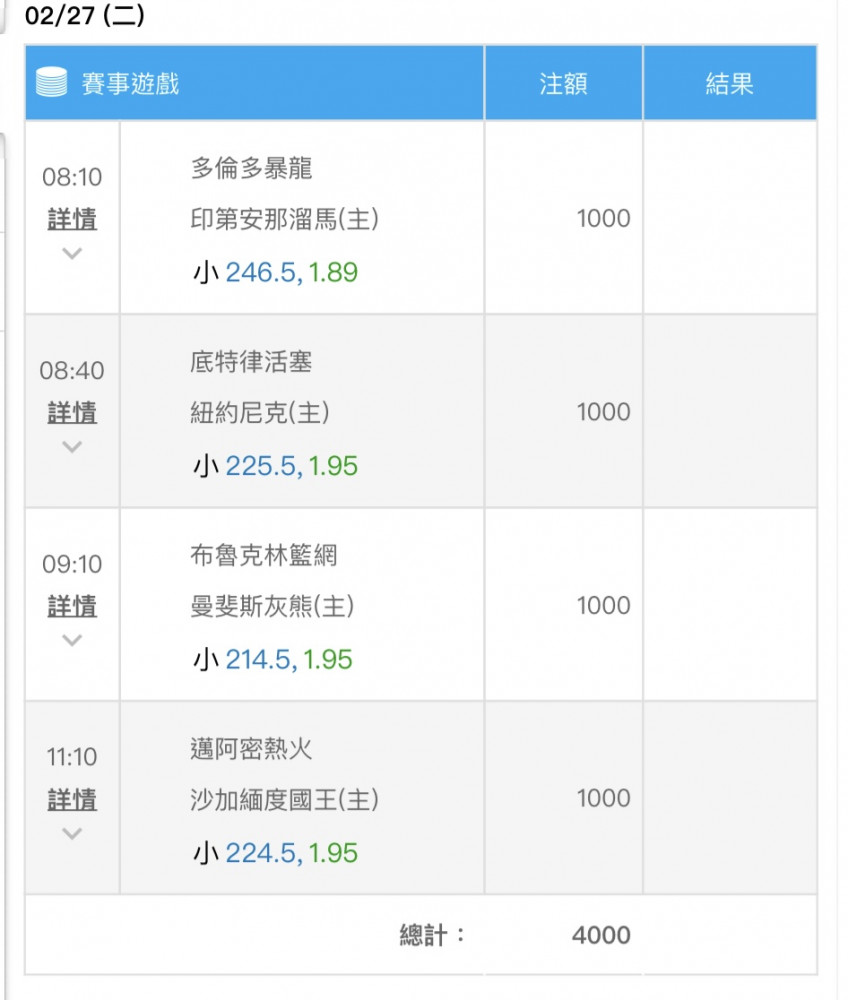This screenshot has width=848, height=1000.
Task: Open 詳情 link for 08:10 game
Action: point(72,219)
